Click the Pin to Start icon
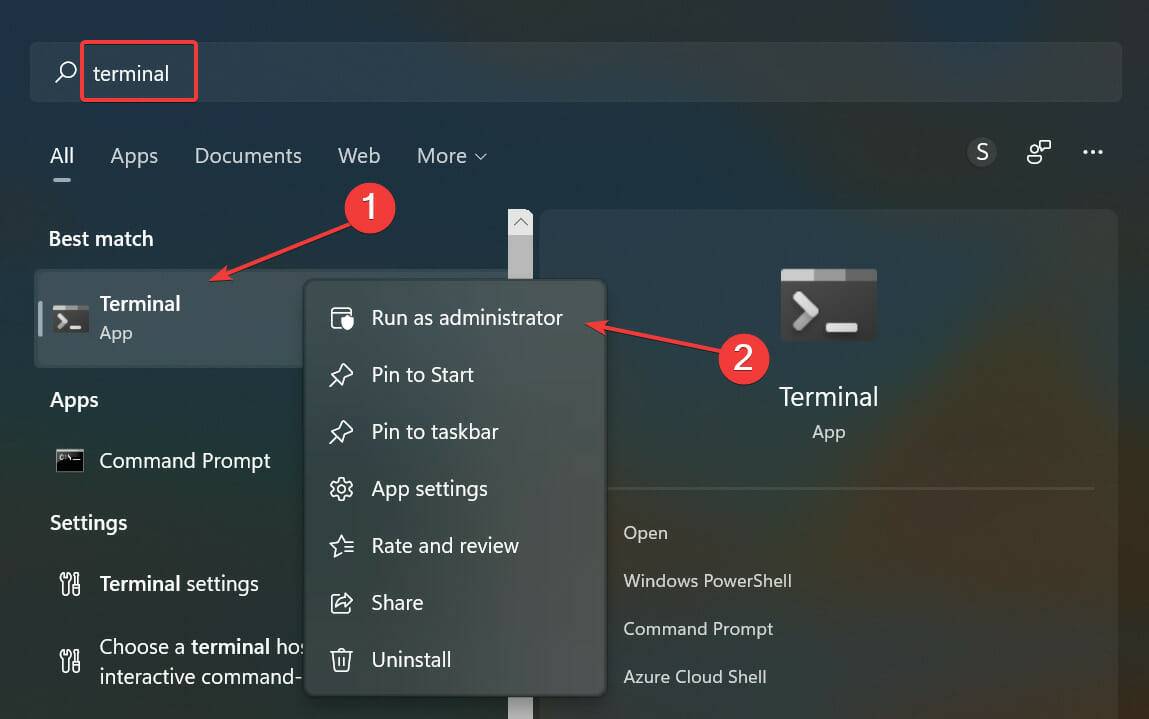The width and height of the screenshot is (1149, 719). pos(341,374)
